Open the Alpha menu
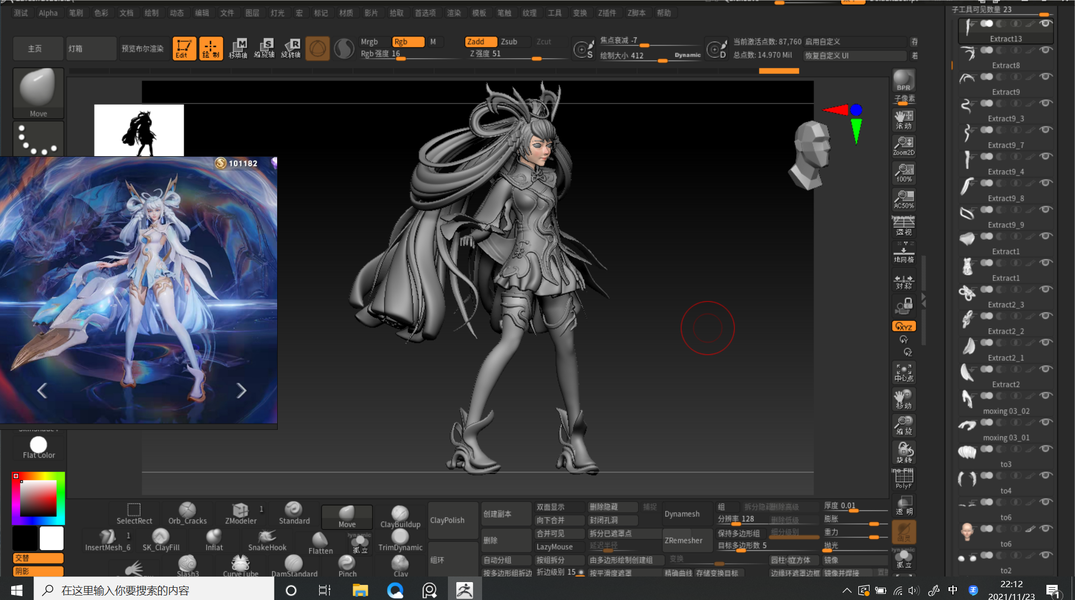Screen dimensions: 1075x600 (x=48, y=13)
